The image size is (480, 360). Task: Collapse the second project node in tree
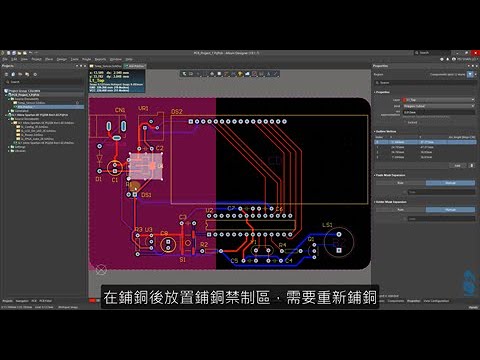click(x=6, y=115)
